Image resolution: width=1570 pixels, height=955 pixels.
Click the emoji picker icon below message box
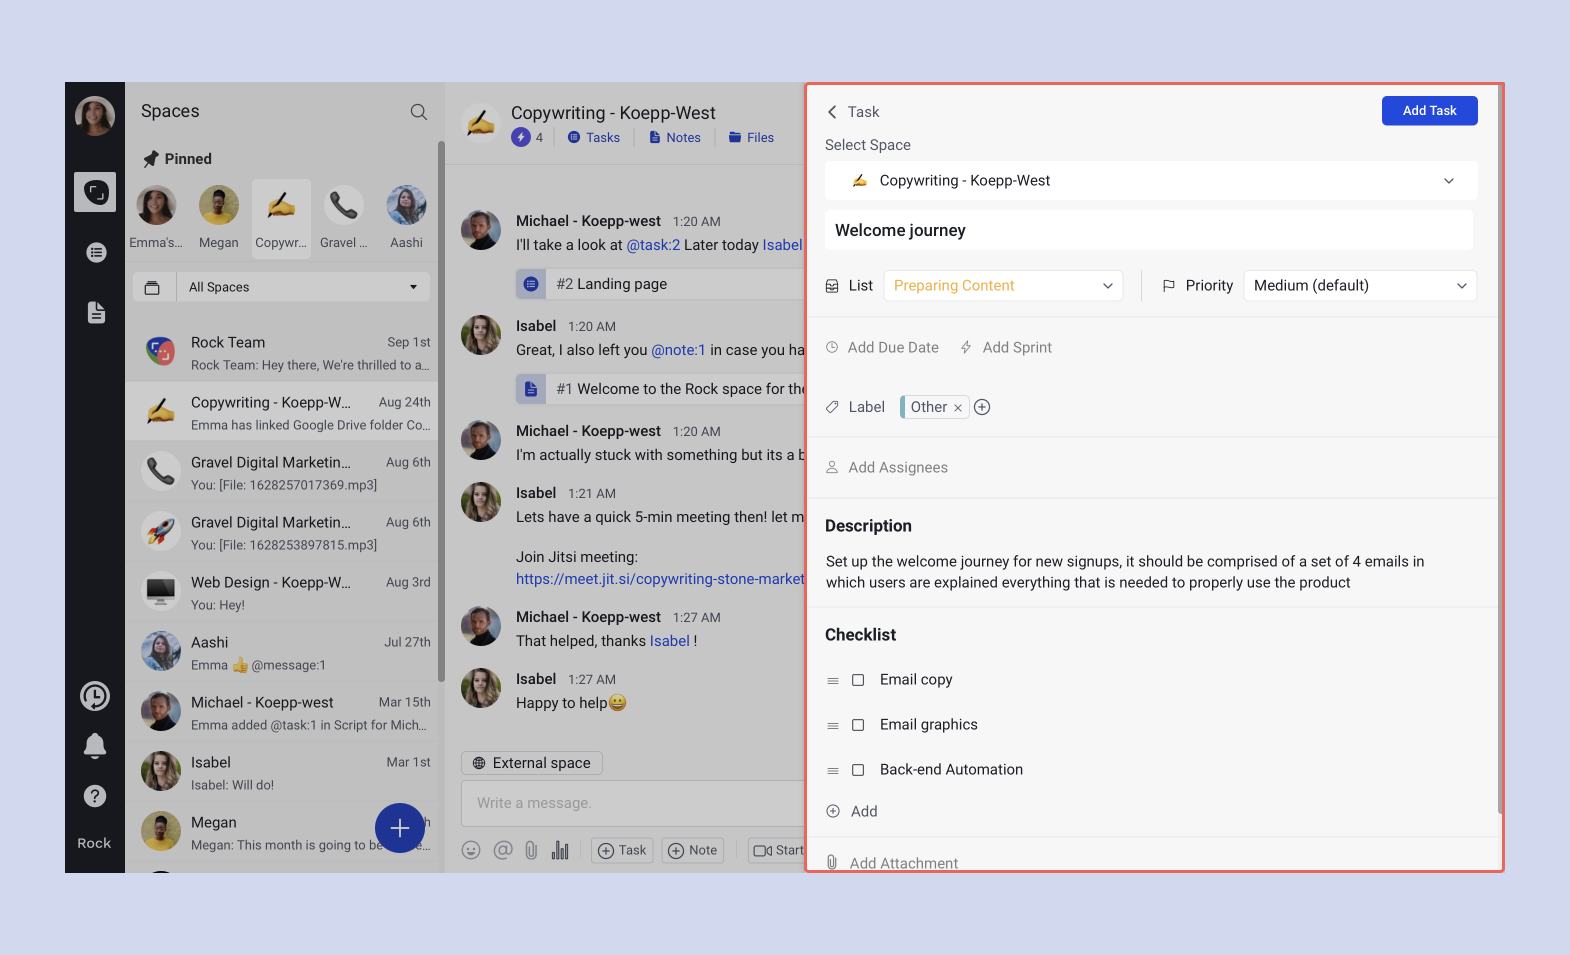tap(471, 850)
